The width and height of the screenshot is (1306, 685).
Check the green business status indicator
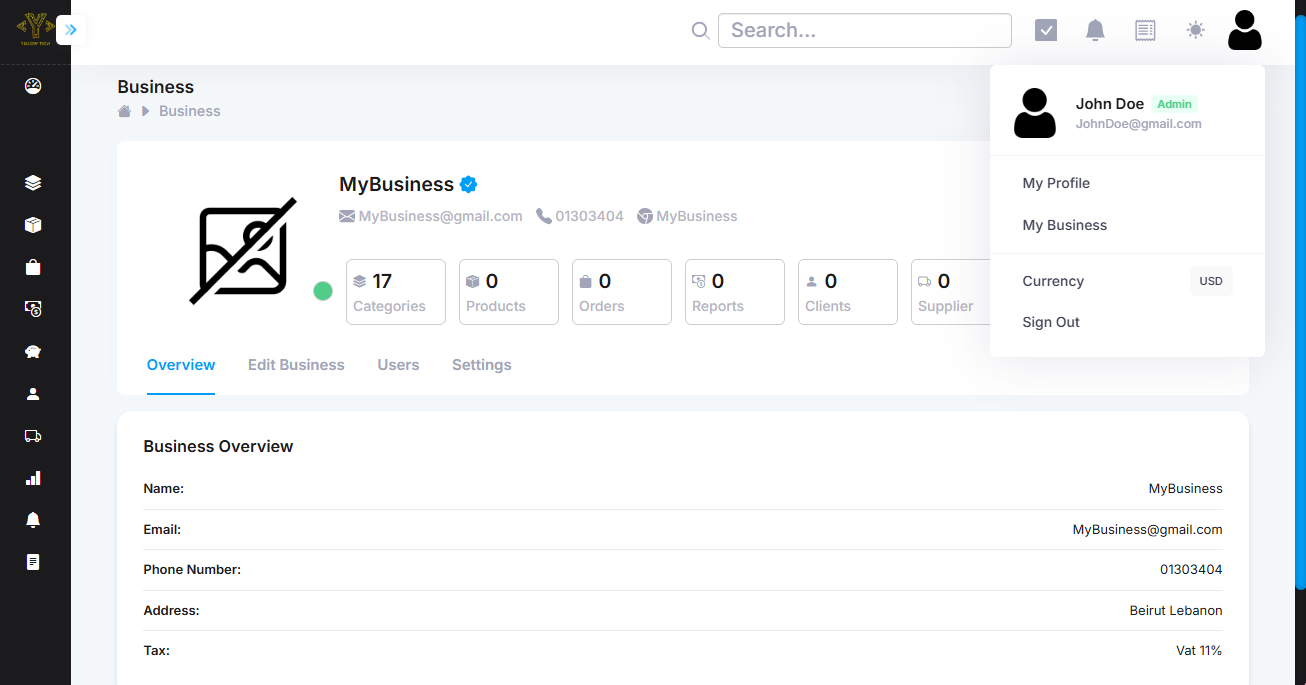[x=322, y=290]
